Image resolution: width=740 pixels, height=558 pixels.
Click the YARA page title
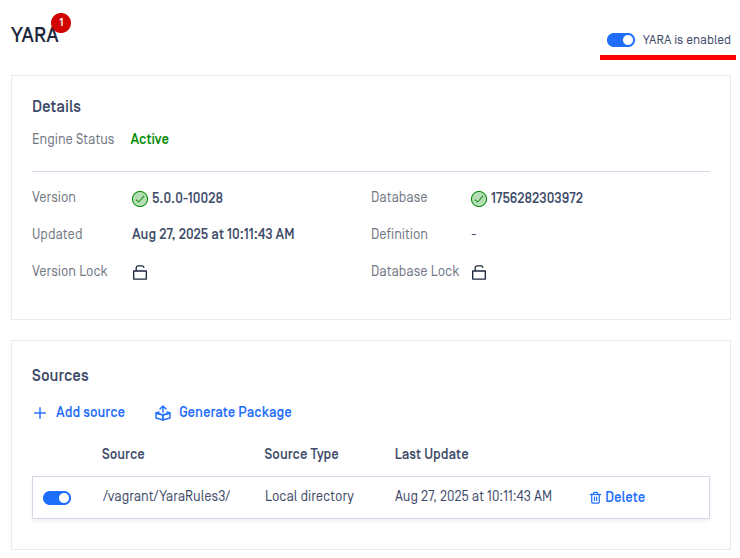34,35
